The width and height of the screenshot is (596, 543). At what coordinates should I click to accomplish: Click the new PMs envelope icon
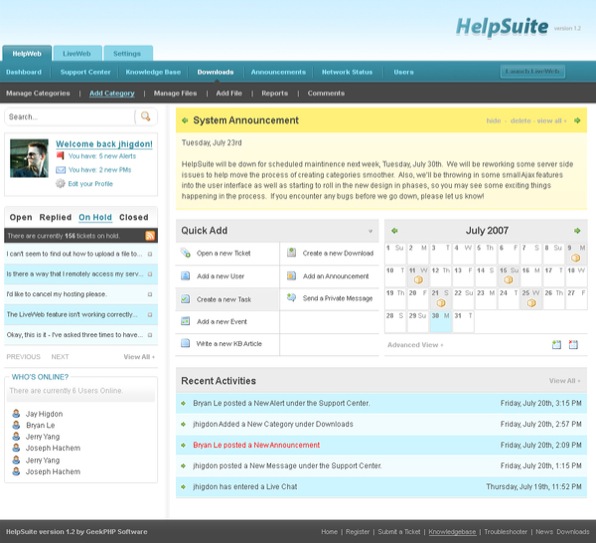tap(61, 170)
